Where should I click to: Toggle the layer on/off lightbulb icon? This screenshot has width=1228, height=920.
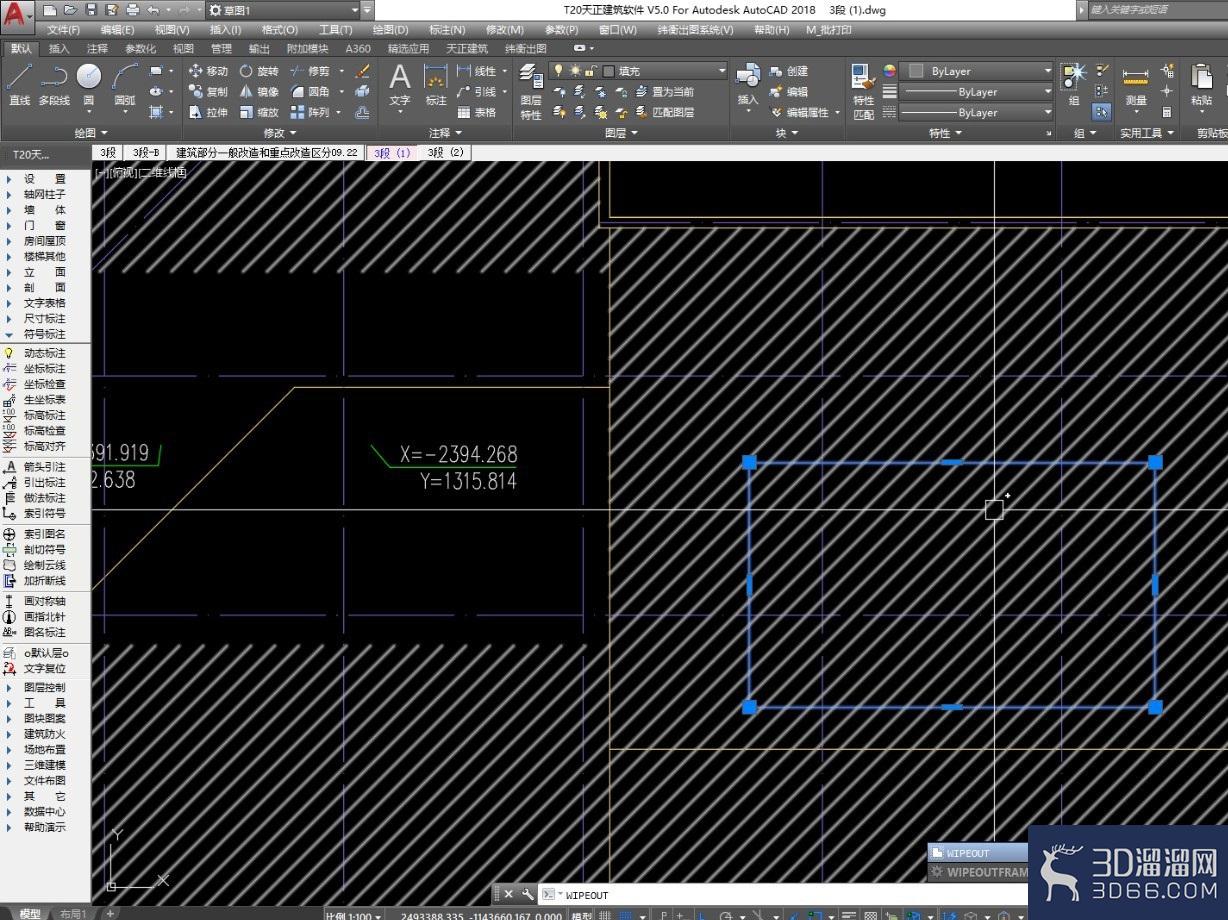coord(559,70)
